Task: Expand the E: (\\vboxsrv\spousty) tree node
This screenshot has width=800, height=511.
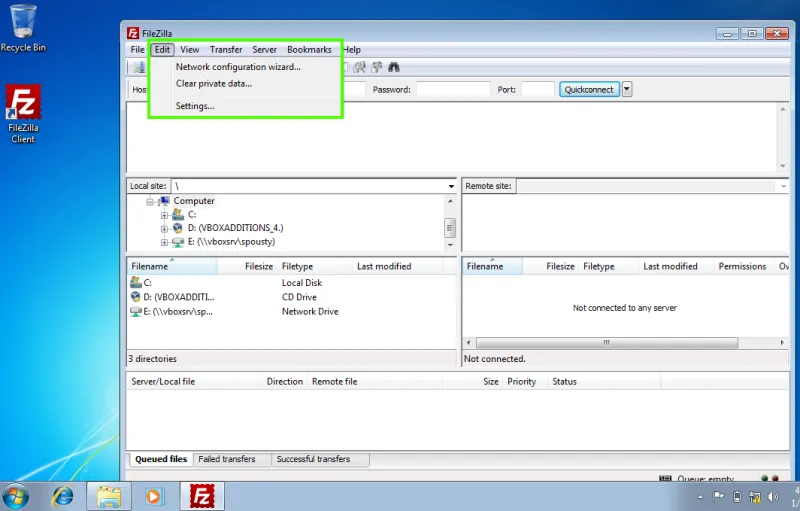Action: tap(164, 242)
